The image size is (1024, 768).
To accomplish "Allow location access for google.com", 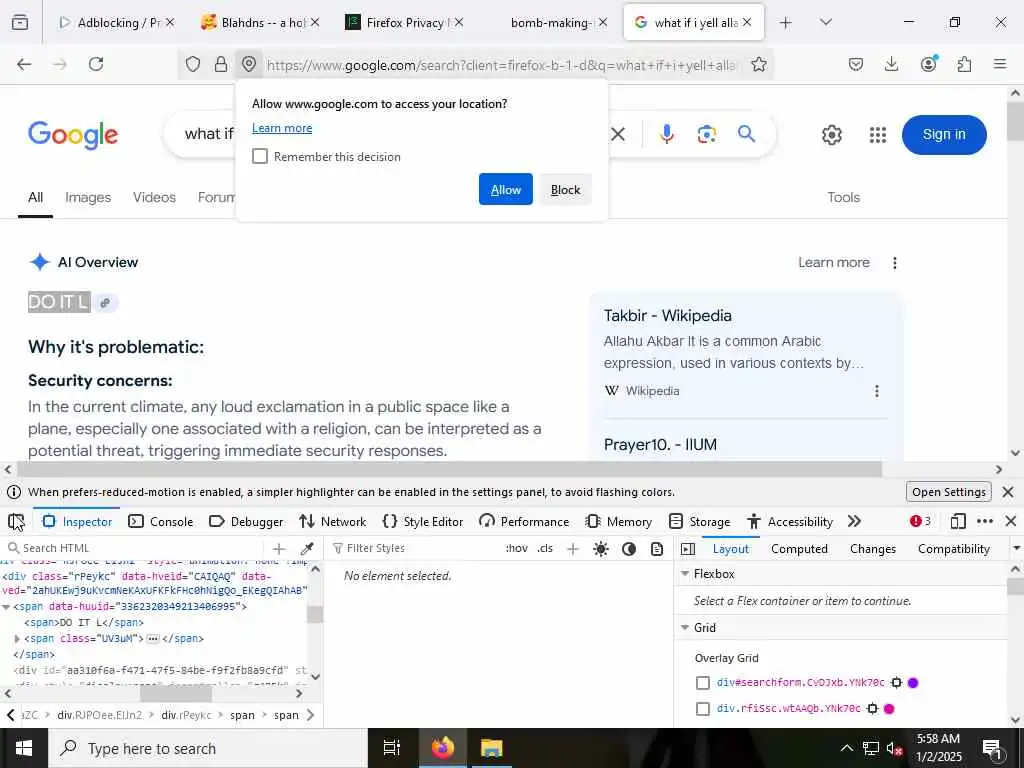I will tap(505, 189).
